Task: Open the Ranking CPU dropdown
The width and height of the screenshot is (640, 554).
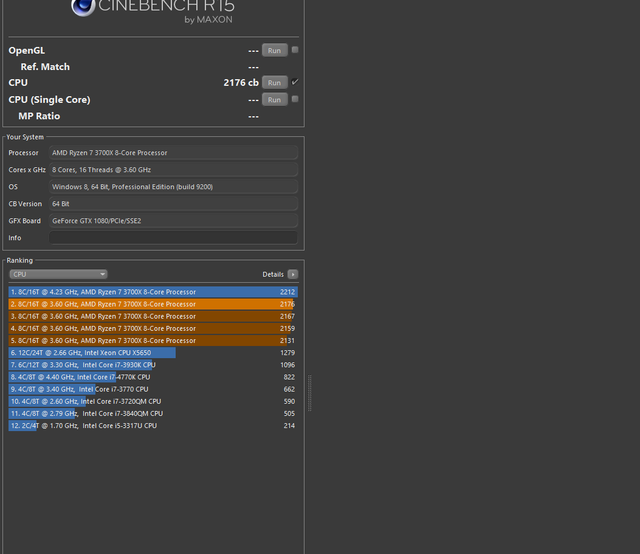Action: click(x=58, y=274)
